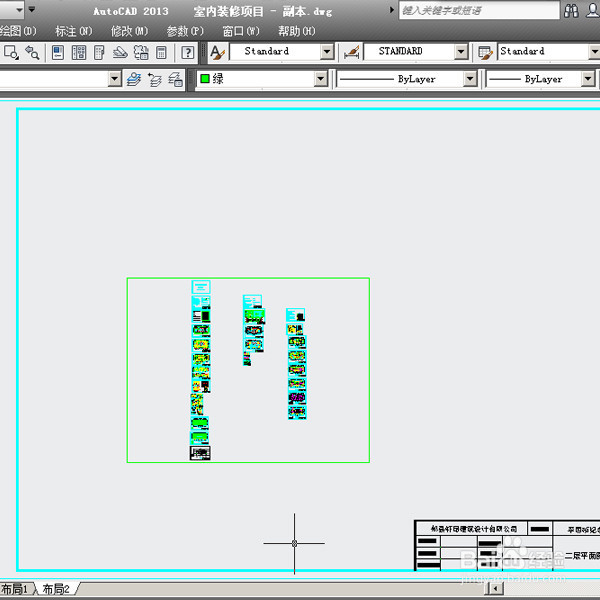Image resolution: width=600 pixels, height=600 pixels.
Task: Open the Text Style manager icon
Action: (218, 52)
